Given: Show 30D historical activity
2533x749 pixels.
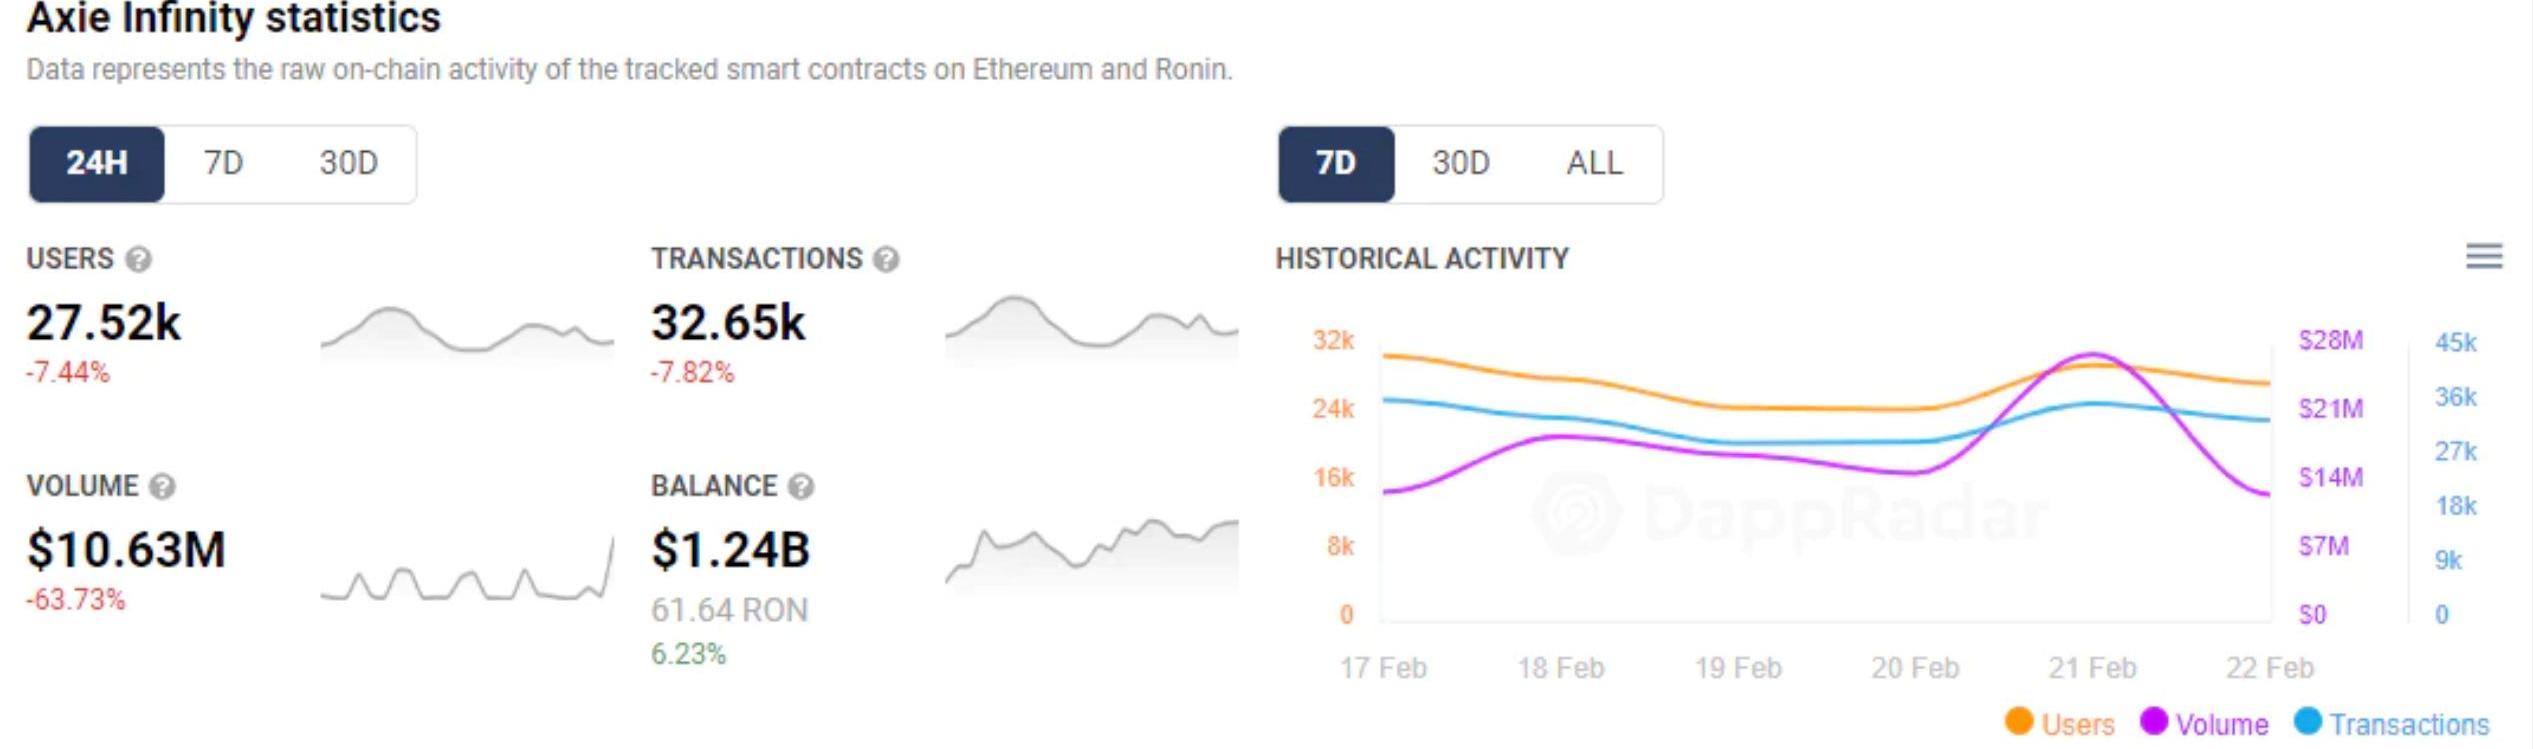Looking at the screenshot, I should click(1460, 163).
